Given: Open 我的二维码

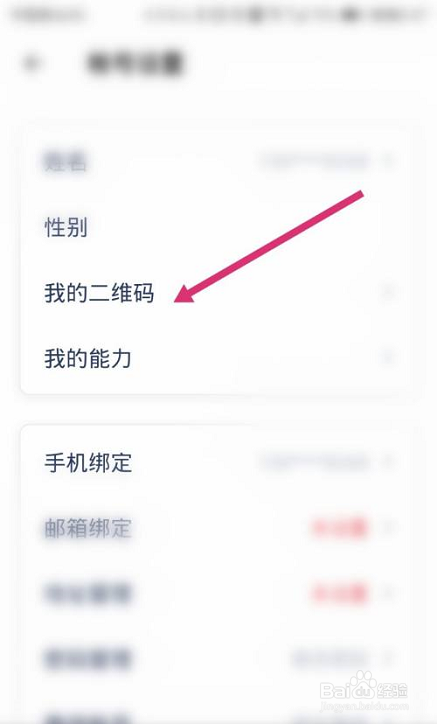Looking at the screenshot, I should [218, 293].
